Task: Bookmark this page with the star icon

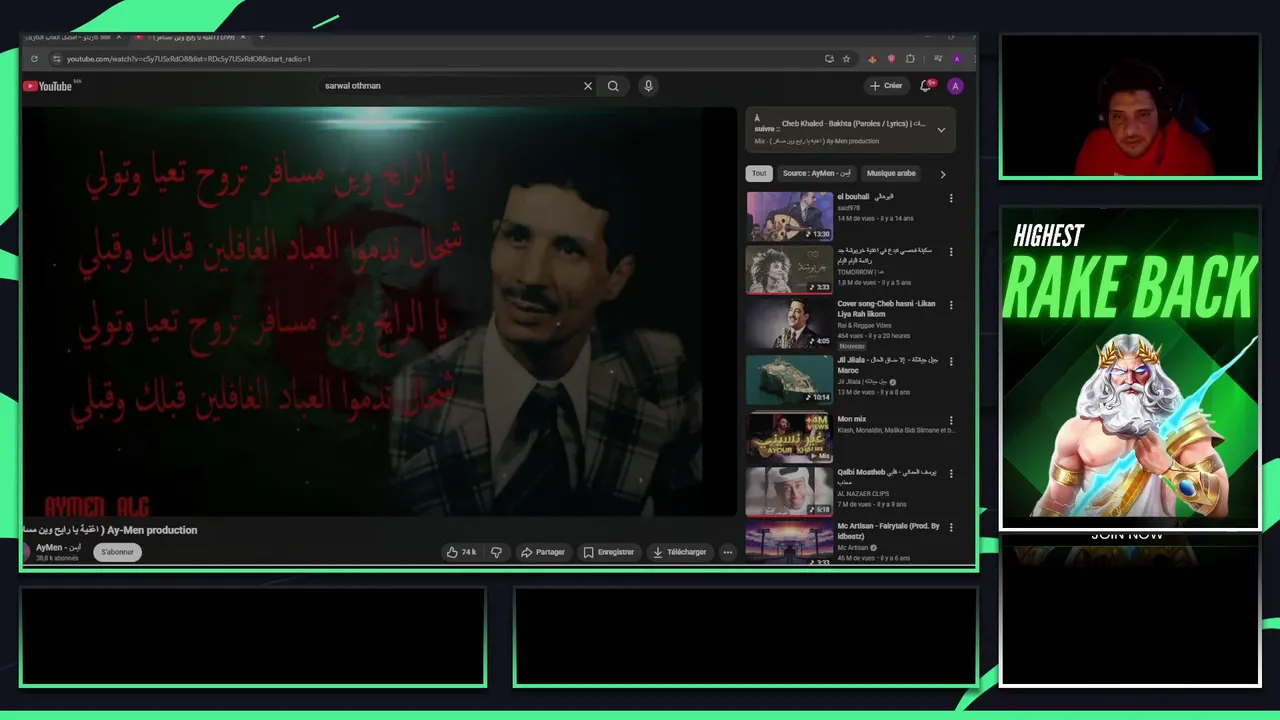Action: click(x=846, y=59)
